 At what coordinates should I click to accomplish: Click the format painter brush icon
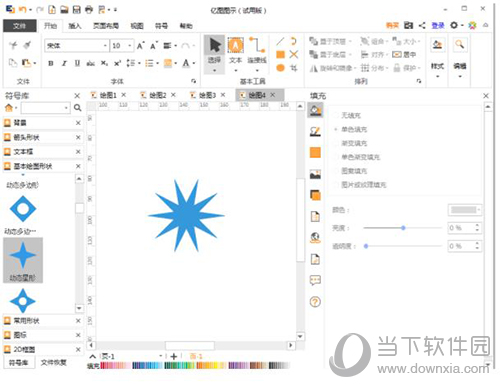coord(27,45)
